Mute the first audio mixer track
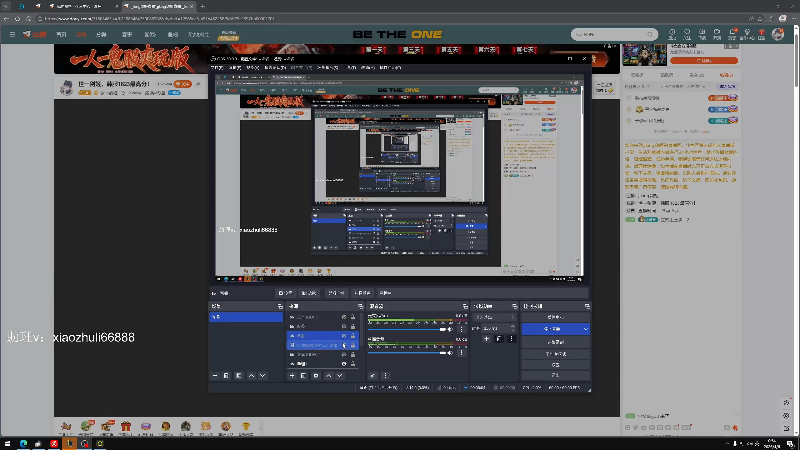Viewport: 800px width, 450px height. point(450,330)
